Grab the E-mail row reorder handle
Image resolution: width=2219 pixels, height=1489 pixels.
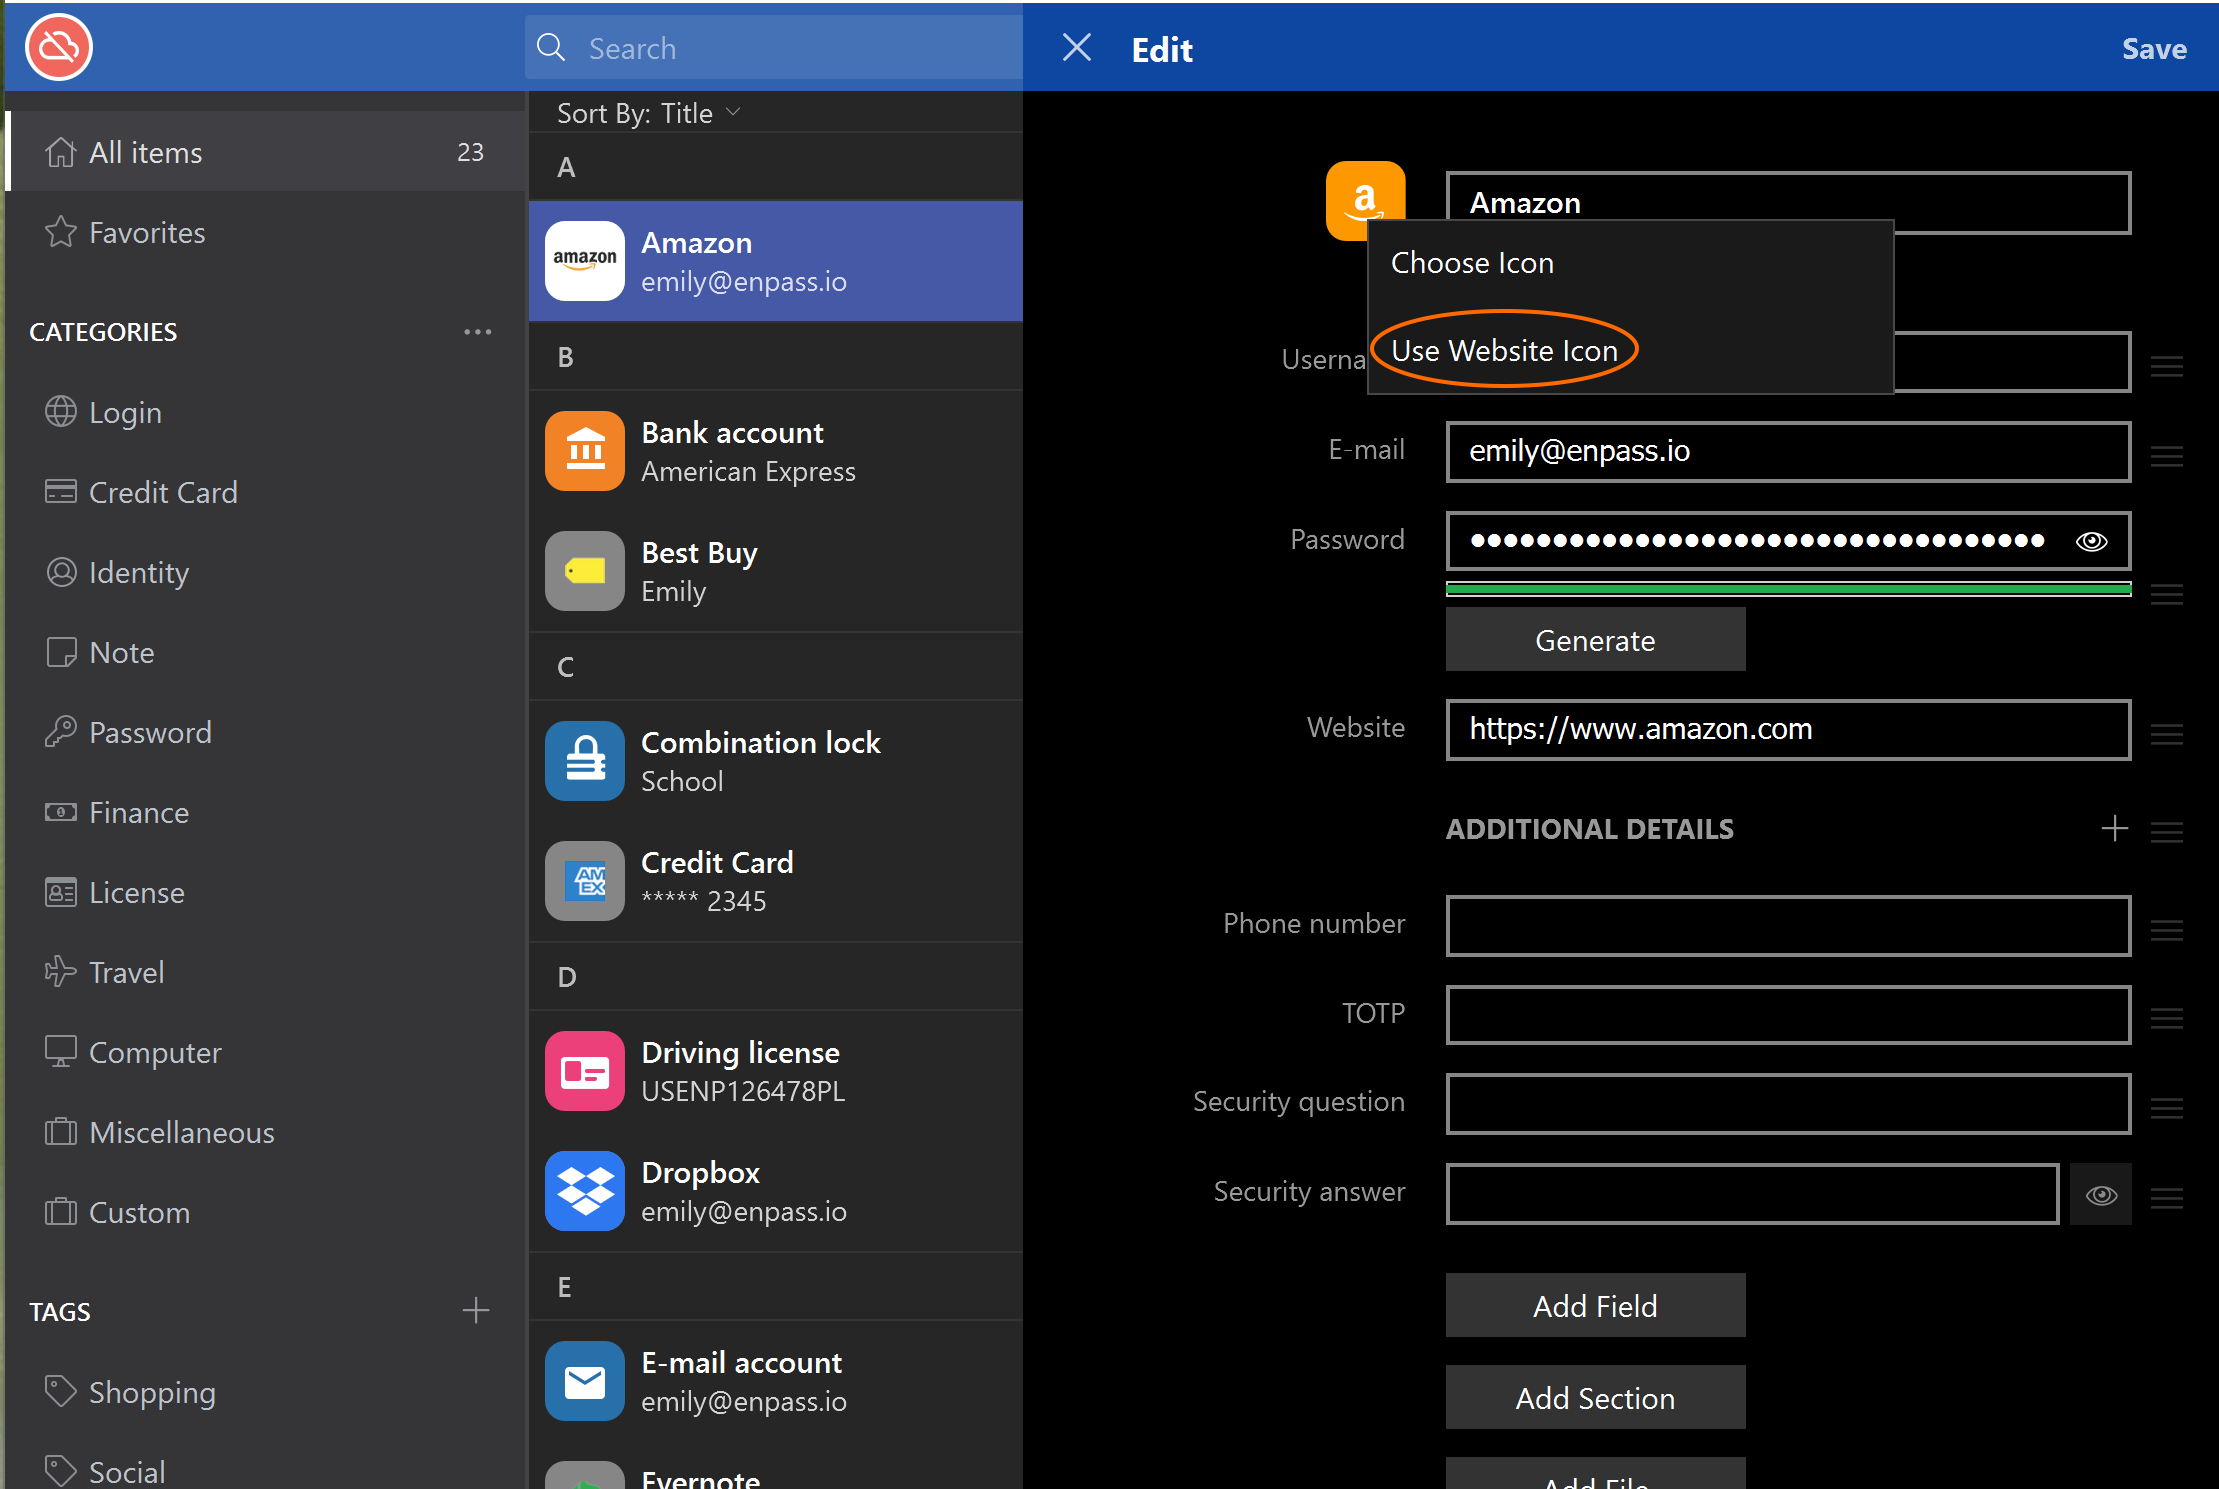[x=2166, y=457]
